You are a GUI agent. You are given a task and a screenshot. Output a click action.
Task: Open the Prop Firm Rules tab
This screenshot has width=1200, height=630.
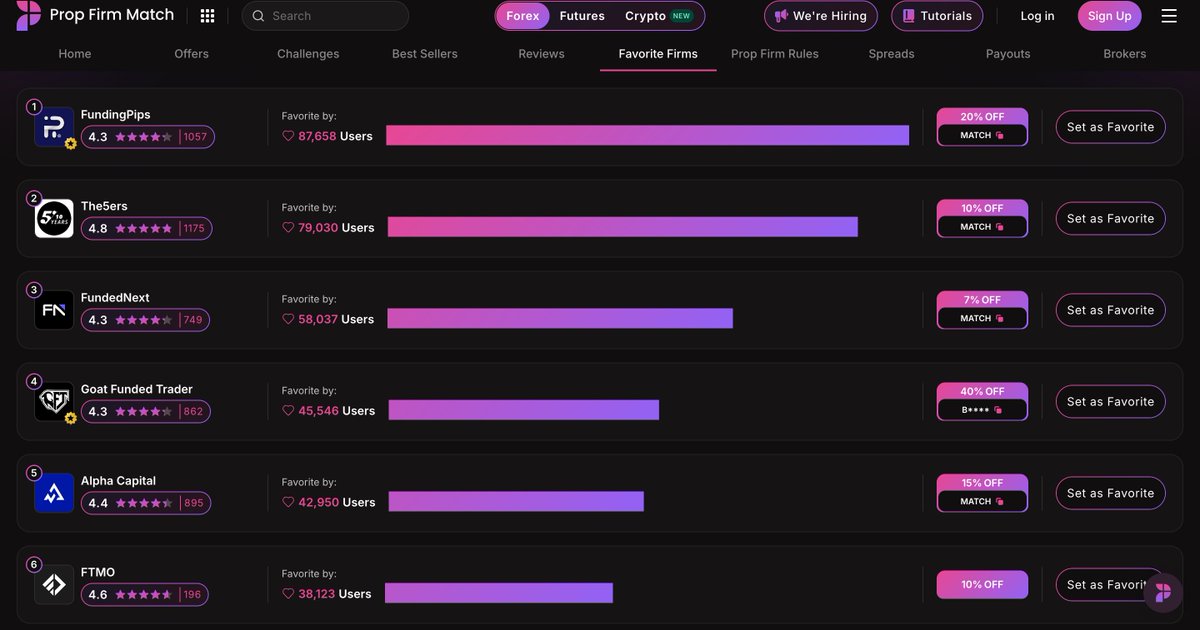point(775,54)
